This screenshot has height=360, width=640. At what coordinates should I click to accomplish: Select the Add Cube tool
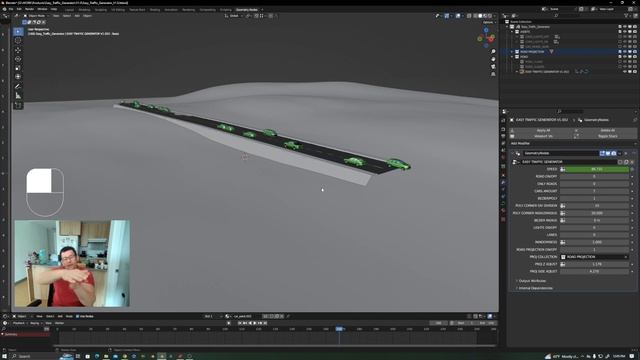(18, 105)
